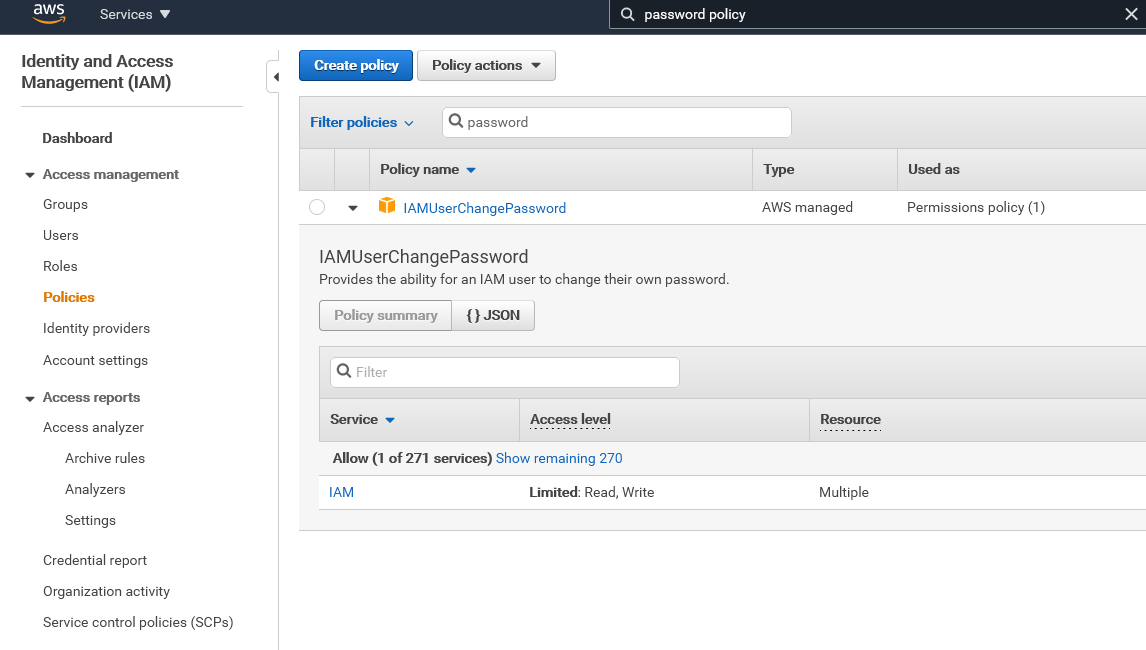
Task: Collapse the Access reports section
Action: (x=30, y=398)
